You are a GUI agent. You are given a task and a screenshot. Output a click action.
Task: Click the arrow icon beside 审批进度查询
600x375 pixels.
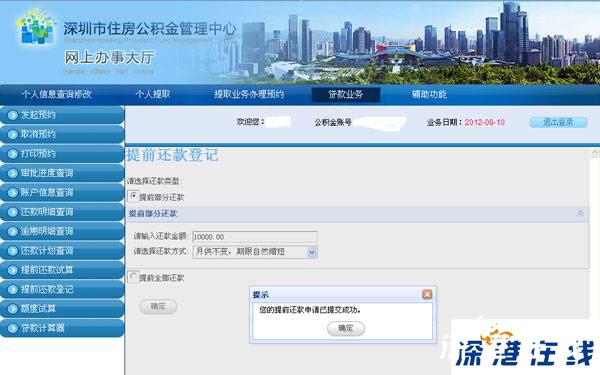tap(12, 173)
